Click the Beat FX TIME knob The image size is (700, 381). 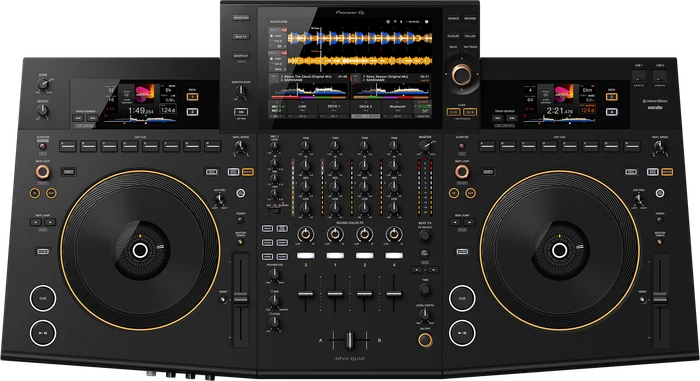pyautogui.click(x=425, y=290)
